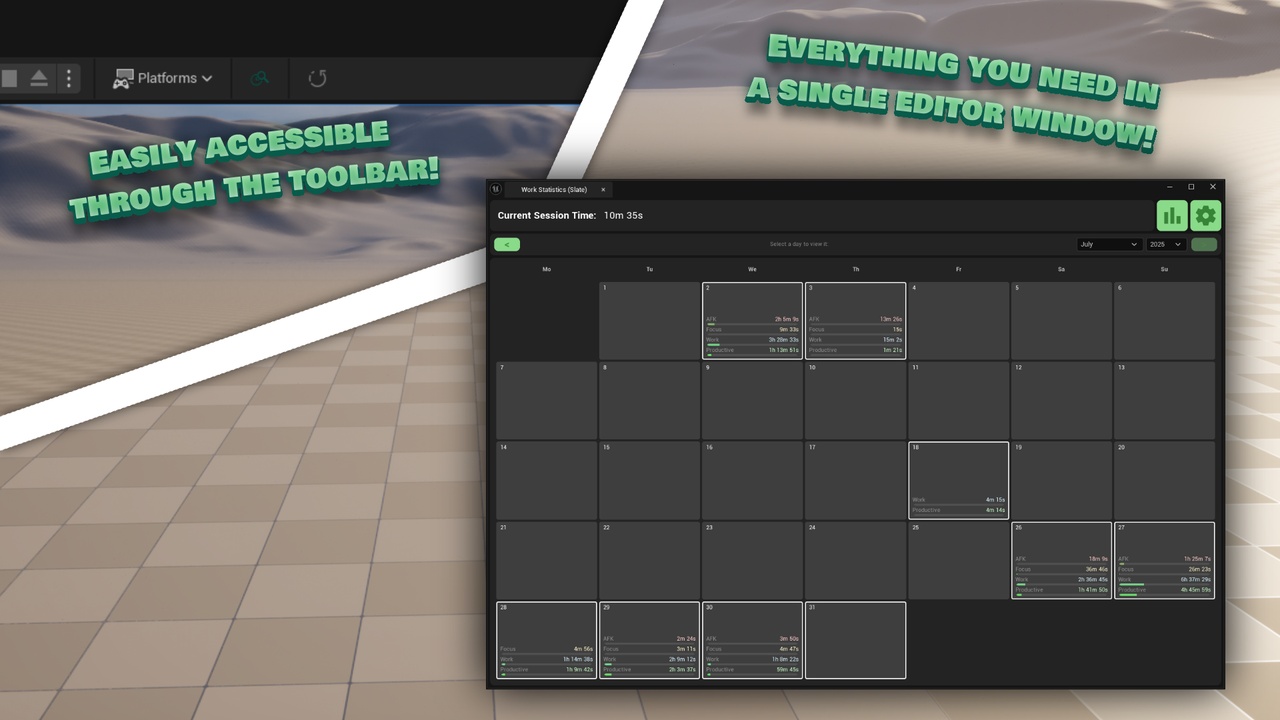
Task: Open the 2025 year dropdown
Action: 1165,244
